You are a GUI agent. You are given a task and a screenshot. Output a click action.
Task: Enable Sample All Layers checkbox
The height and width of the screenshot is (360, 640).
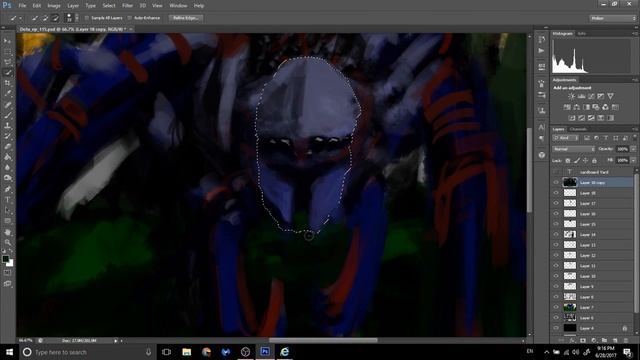[x=87, y=18]
